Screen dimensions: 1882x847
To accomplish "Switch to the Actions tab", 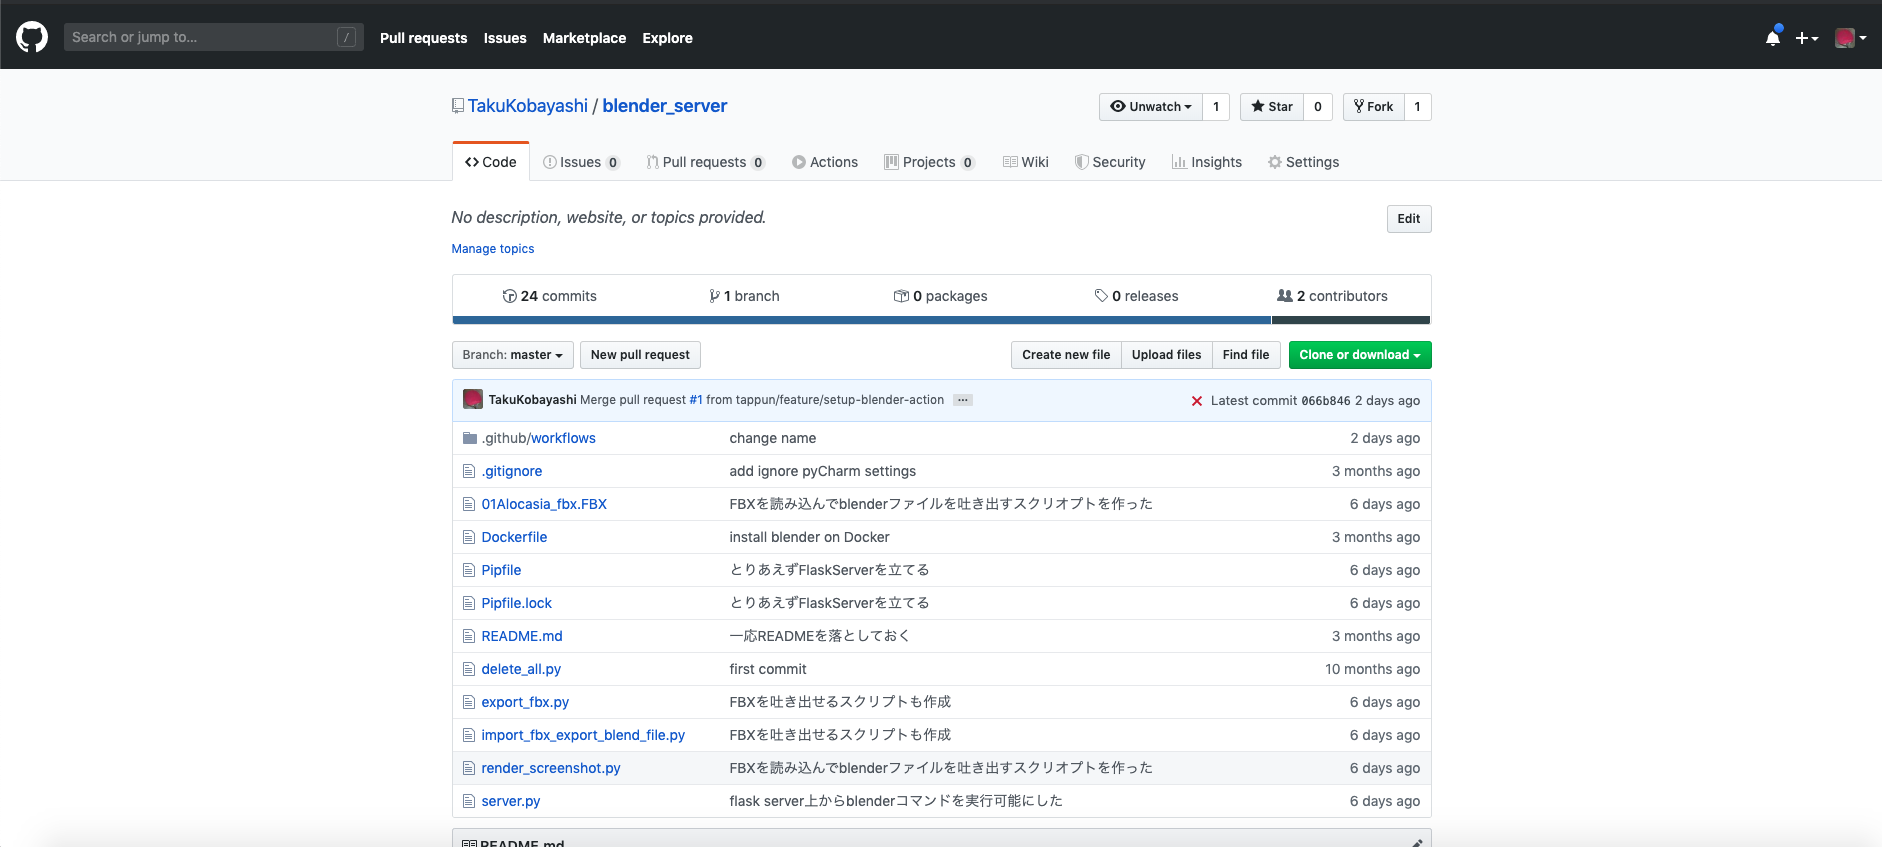I will pyautogui.click(x=825, y=162).
